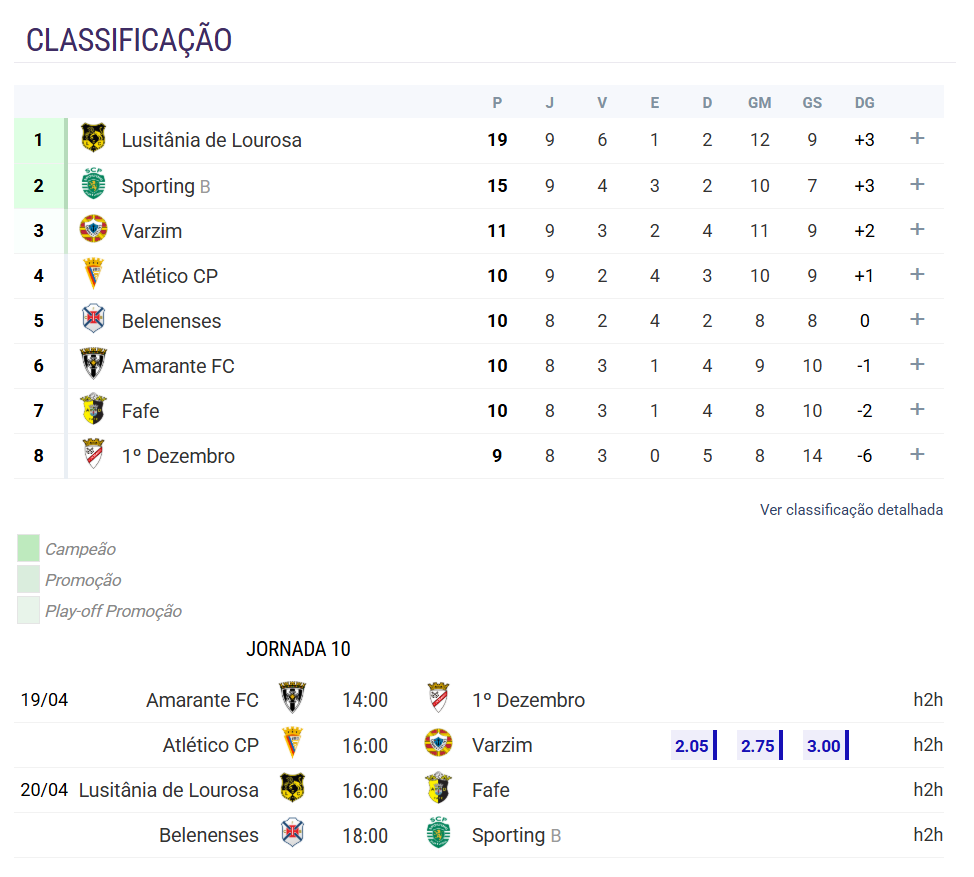Image resolution: width=974 pixels, height=877 pixels.
Task: Open Sporting B team name in standings
Action: [x=166, y=186]
